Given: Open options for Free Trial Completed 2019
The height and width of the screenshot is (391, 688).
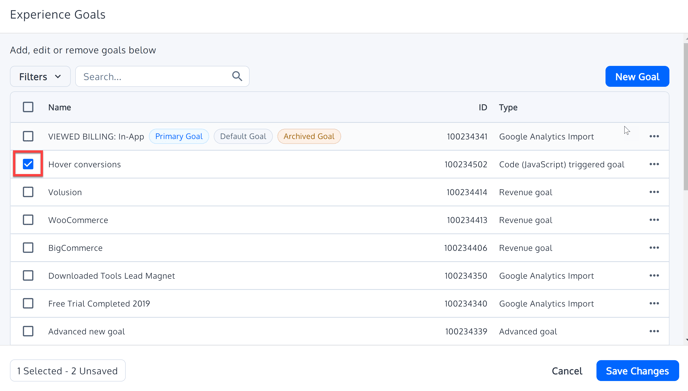Looking at the screenshot, I should coord(654,304).
